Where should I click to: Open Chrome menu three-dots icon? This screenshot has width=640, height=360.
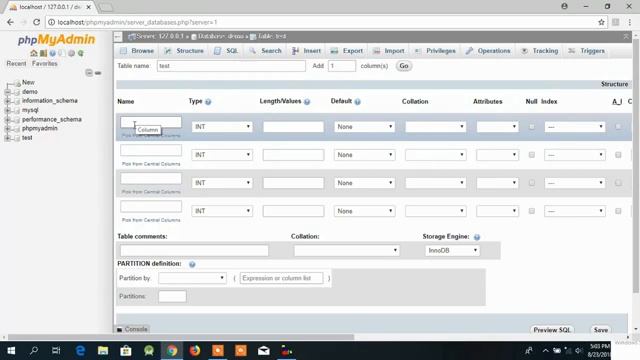[x=630, y=22]
